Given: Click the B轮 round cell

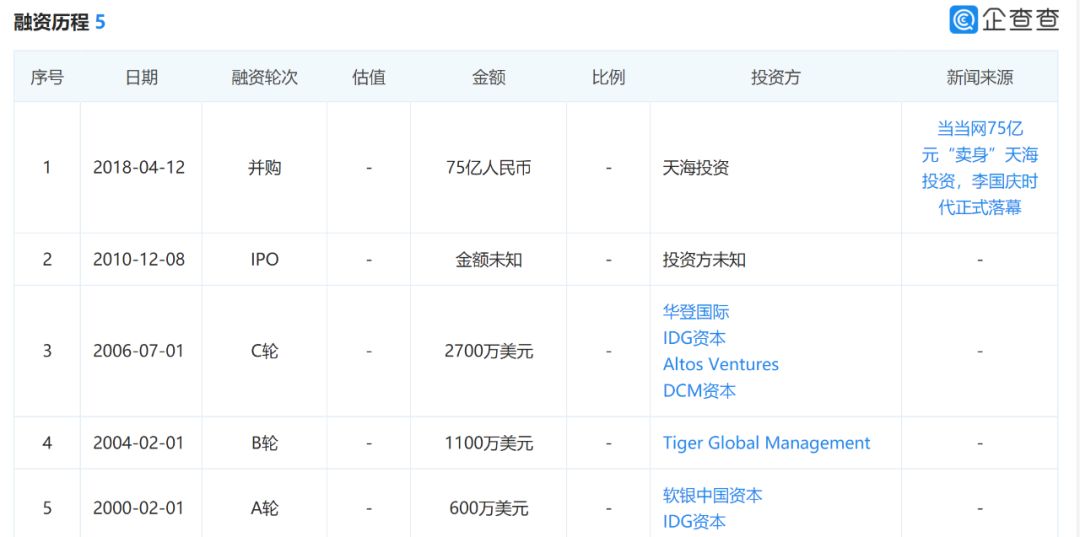Looking at the screenshot, I should pyautogui.click(x=264, y=443).
